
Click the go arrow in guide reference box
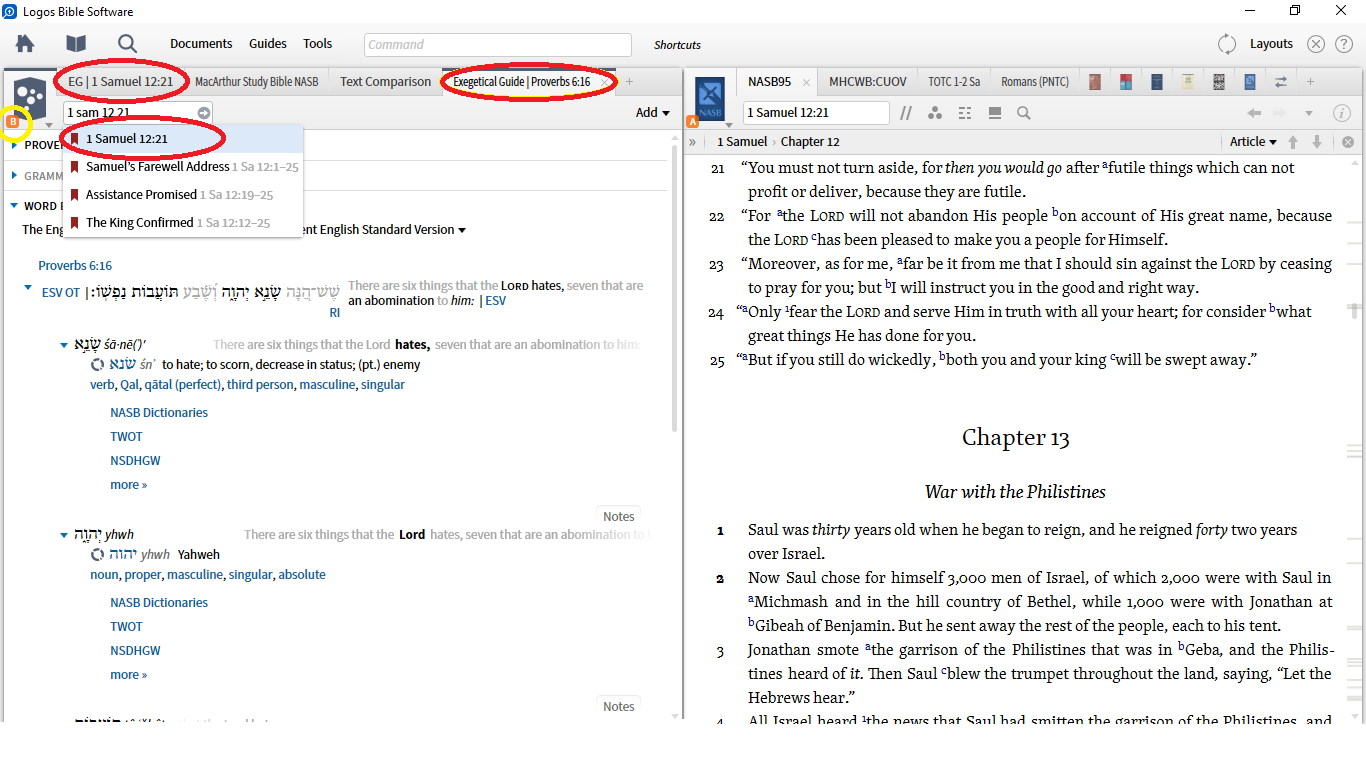[x=204, y=113]
